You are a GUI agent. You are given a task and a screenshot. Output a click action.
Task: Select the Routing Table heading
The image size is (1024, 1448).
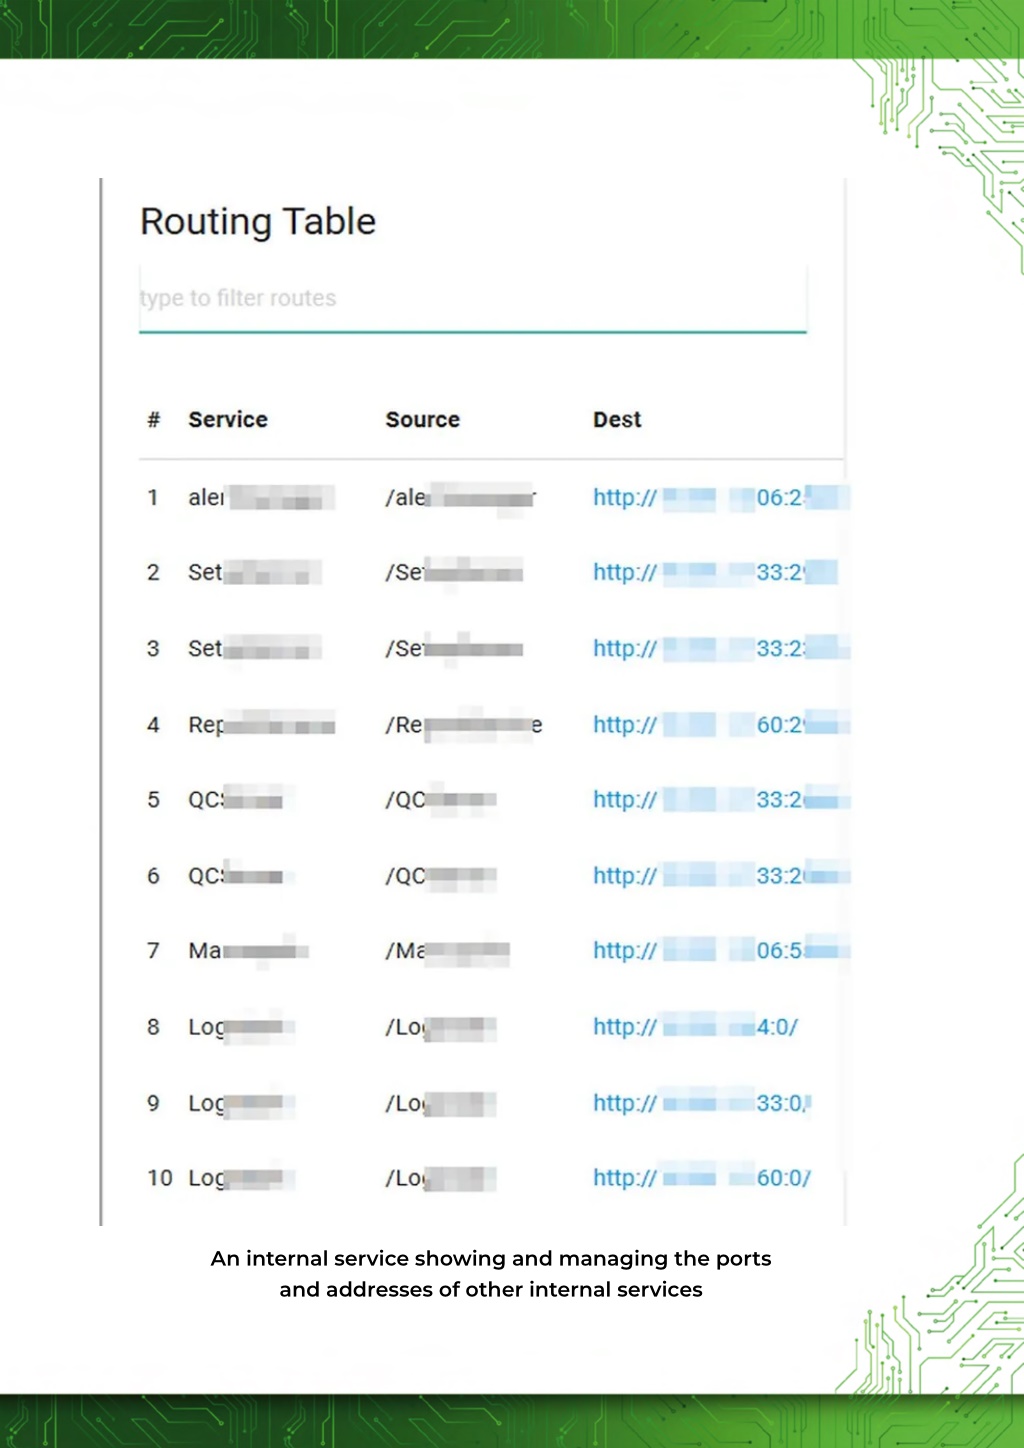258,222
